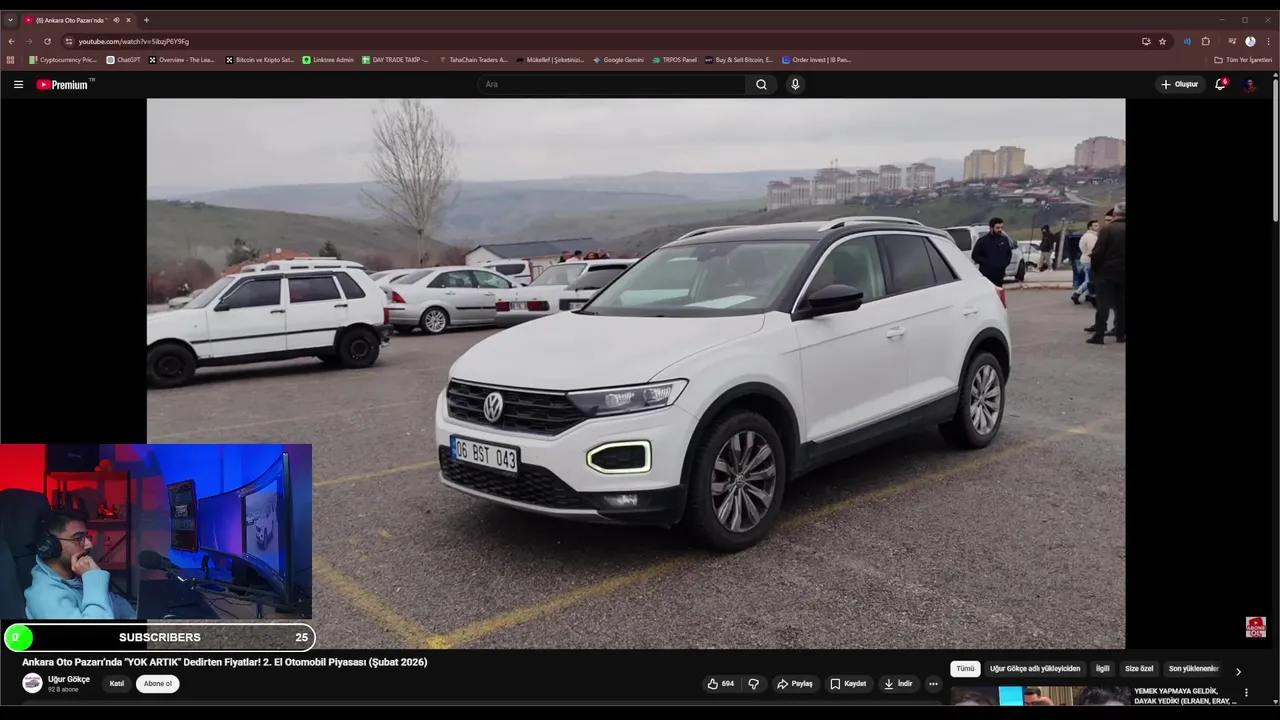Open media control icon in Chrome toolbar
The image size is (1280, 720).
[1232, 41]
